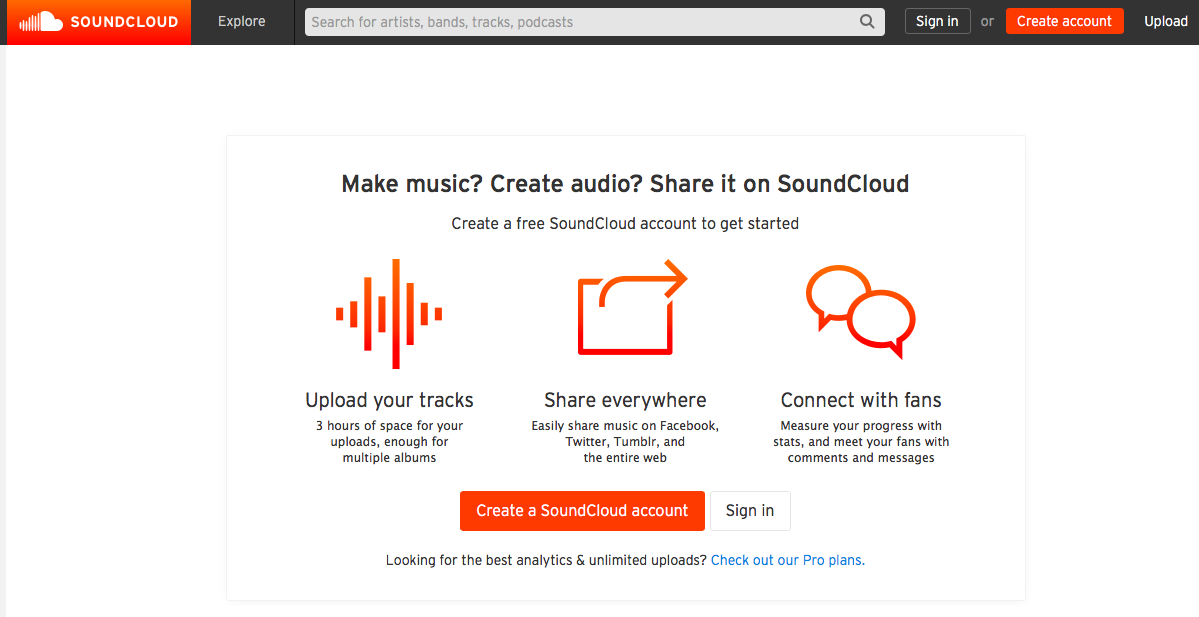This screenshot has height=617, width=1199.
Task: Focus the artists, bands, tracks search field
Action: [580, 21]
